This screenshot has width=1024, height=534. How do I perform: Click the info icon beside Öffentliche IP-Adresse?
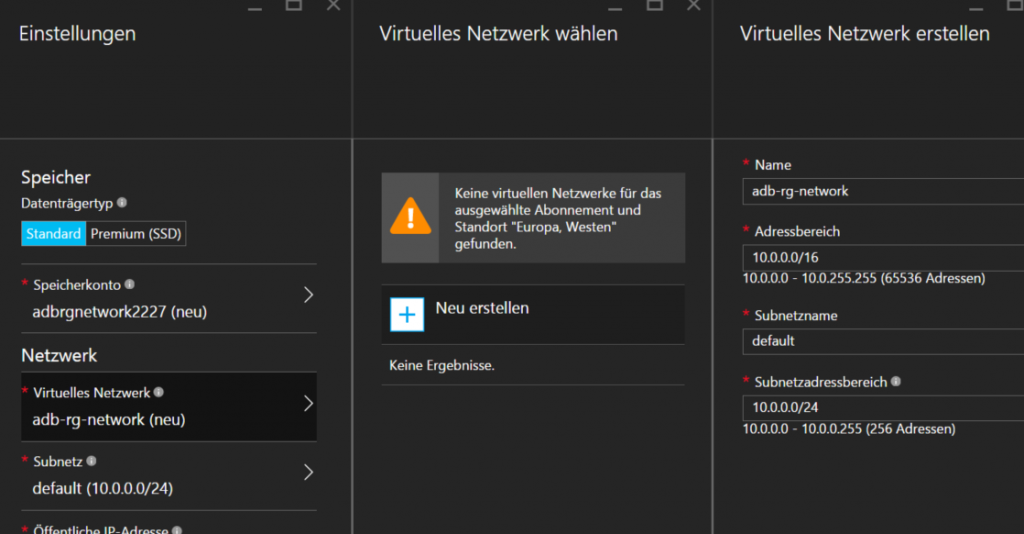(177, 530)
